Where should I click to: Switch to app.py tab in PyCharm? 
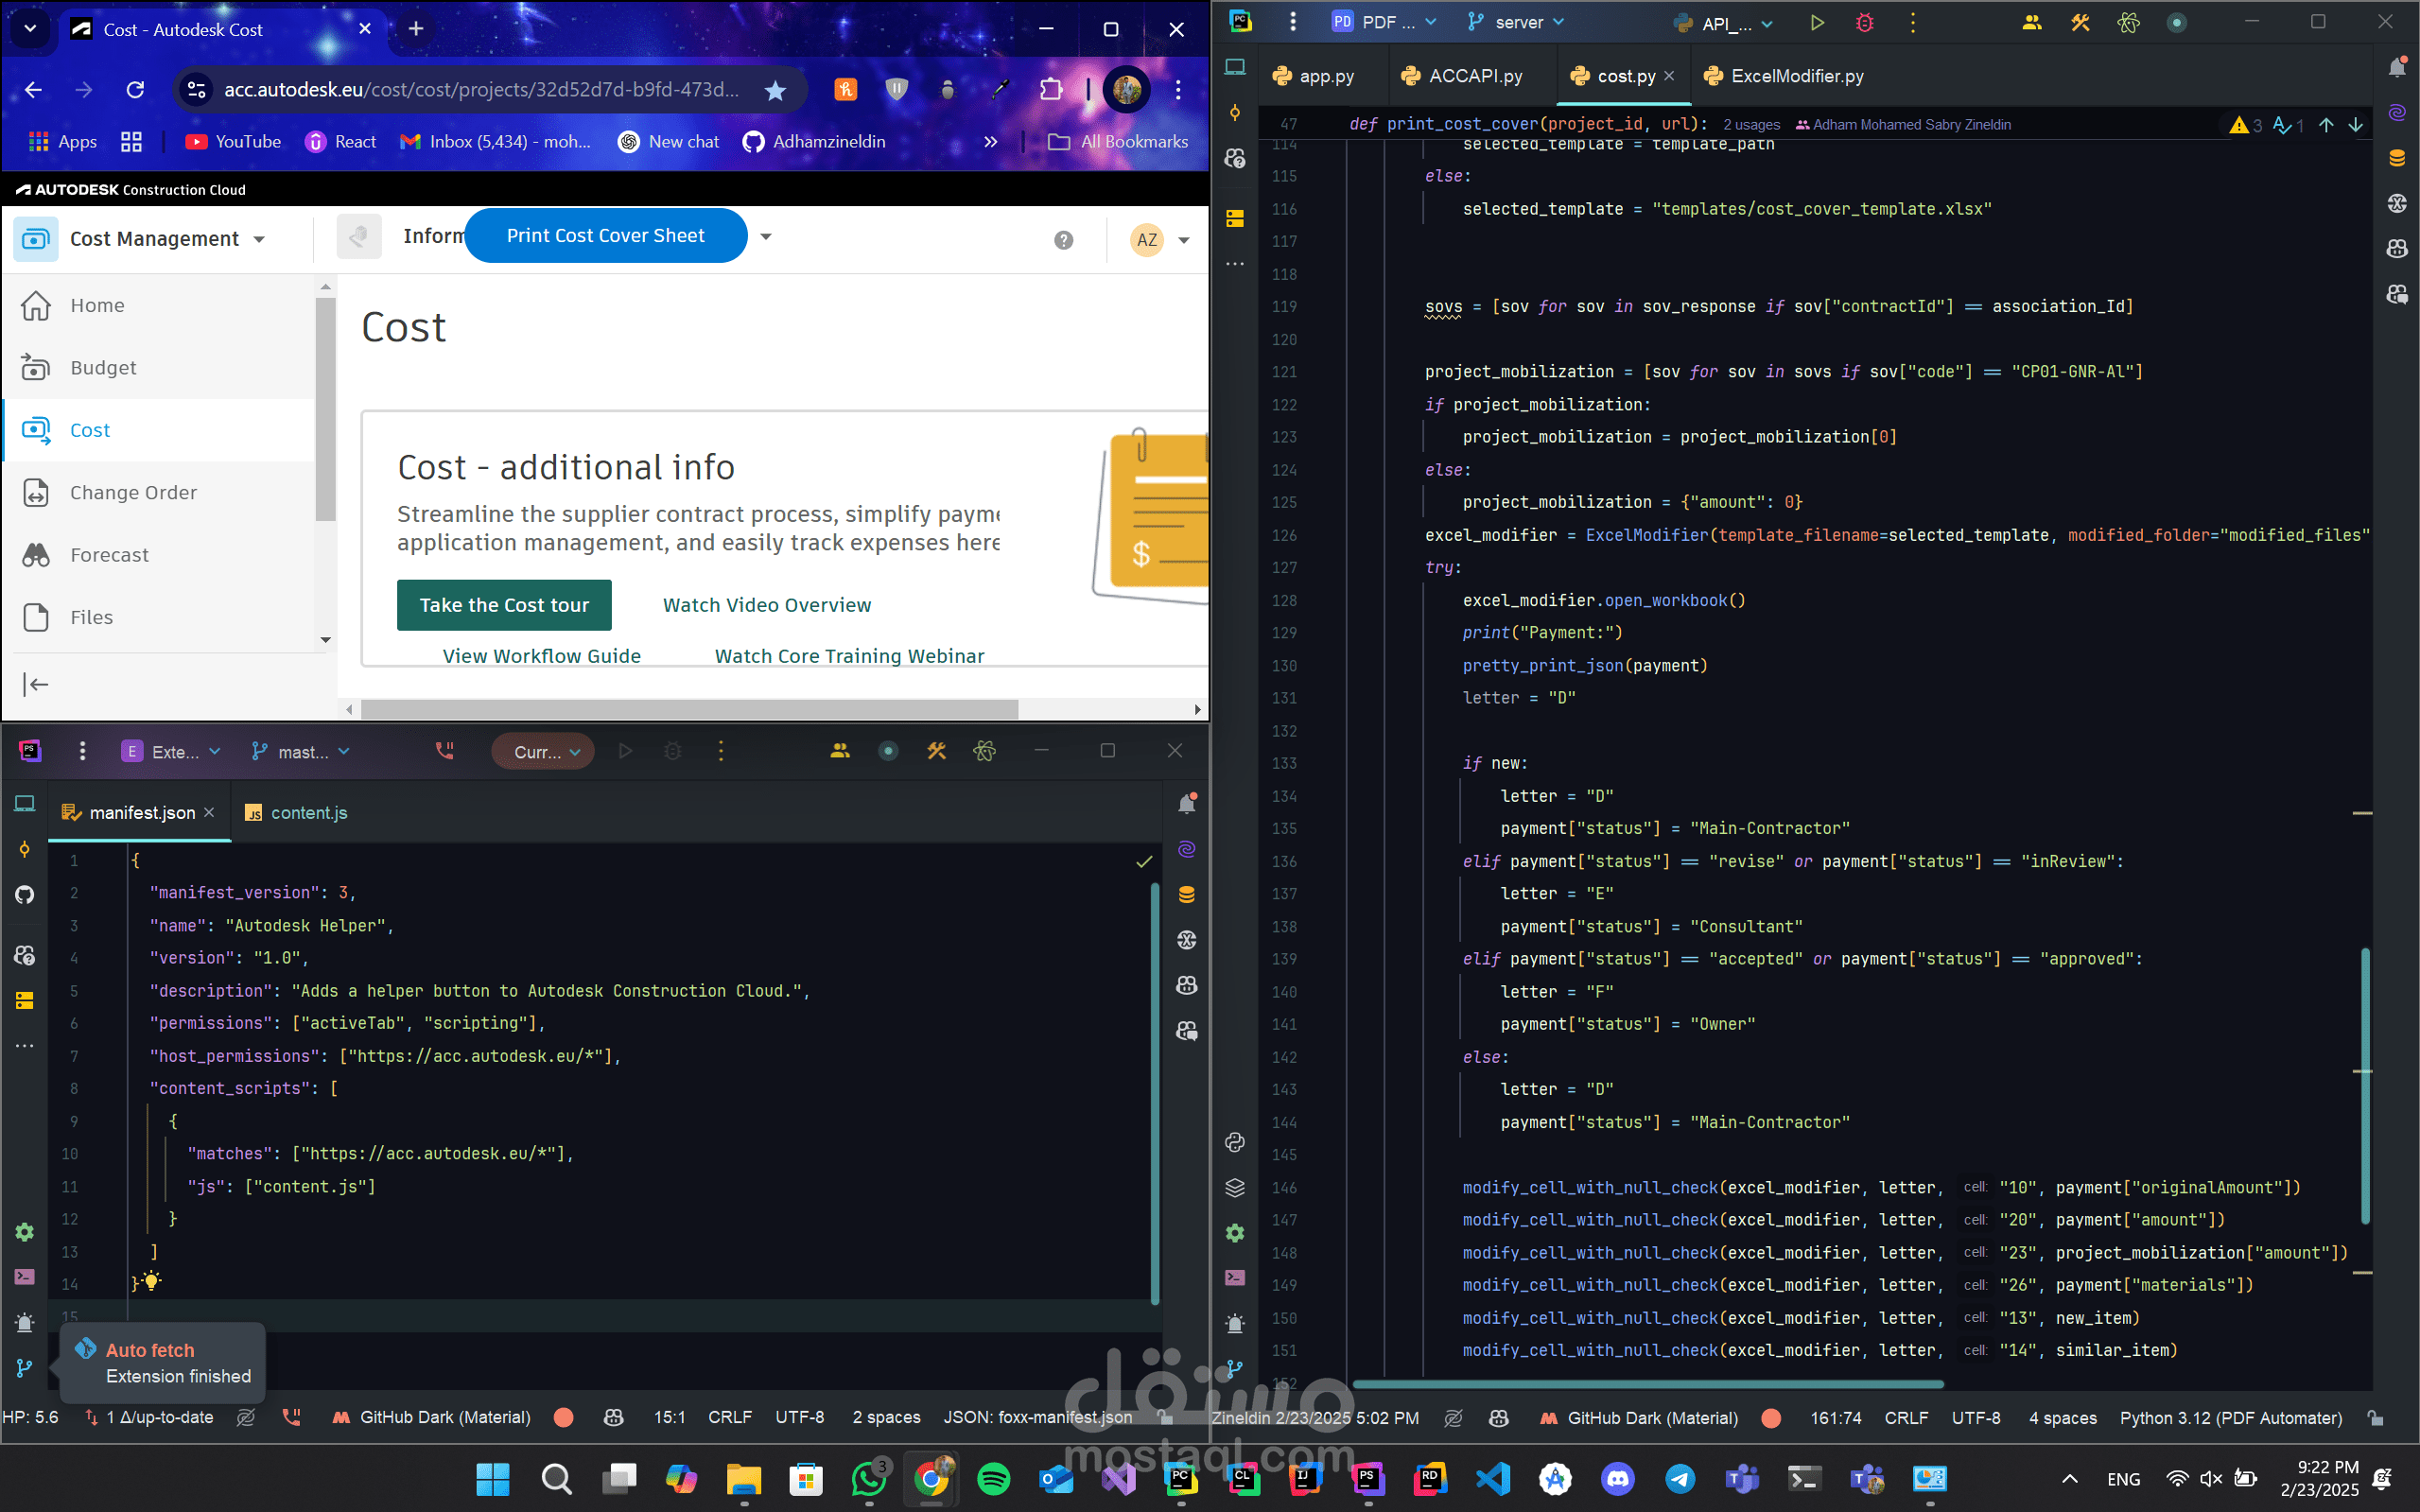tap(1313, 76)
